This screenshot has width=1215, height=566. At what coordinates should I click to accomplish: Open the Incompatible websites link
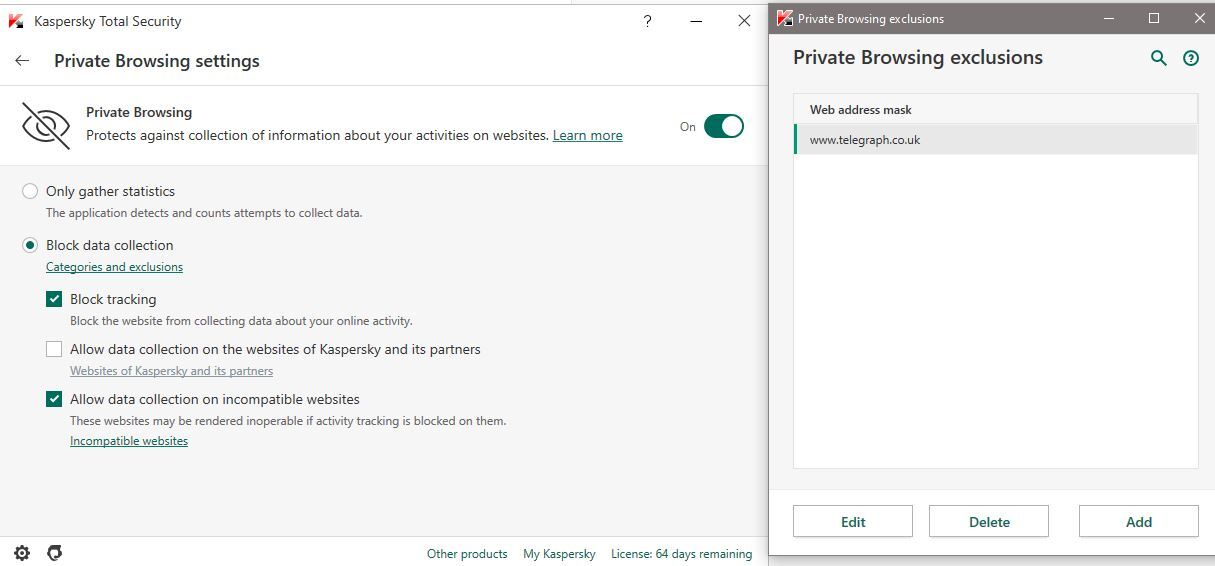point(129,441)
